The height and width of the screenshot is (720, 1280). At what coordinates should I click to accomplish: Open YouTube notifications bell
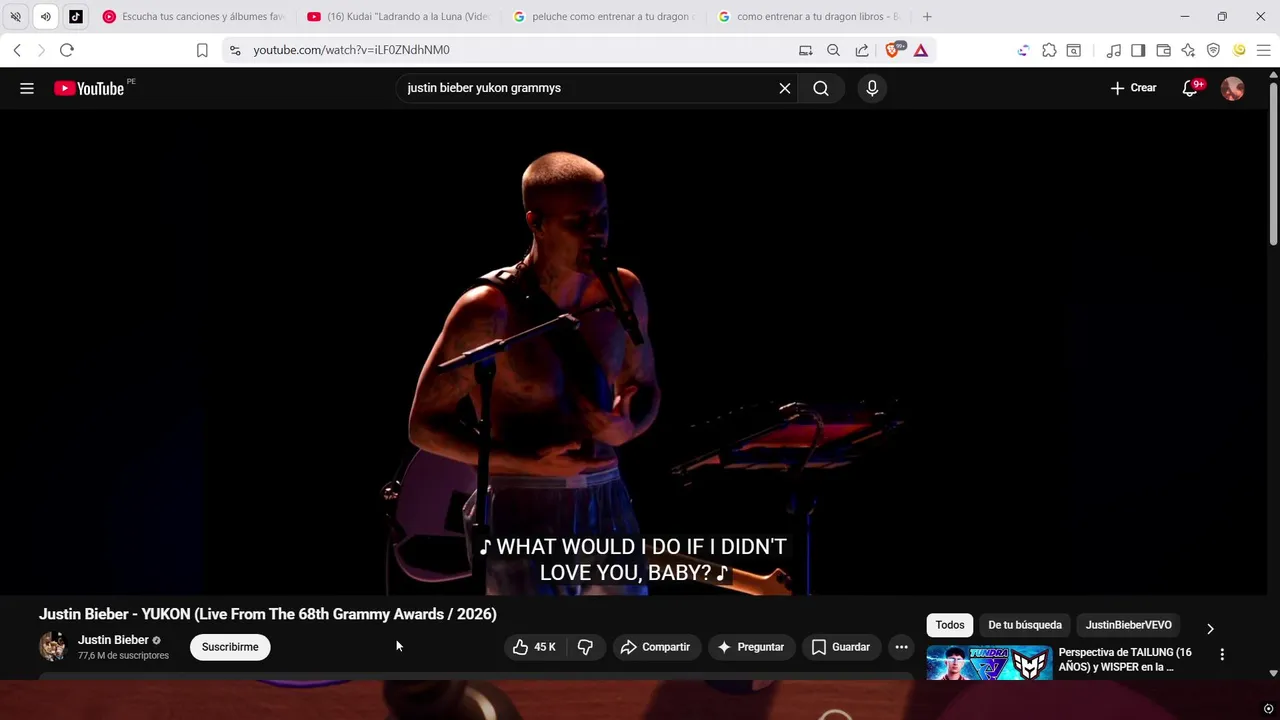pos(1190,88)
